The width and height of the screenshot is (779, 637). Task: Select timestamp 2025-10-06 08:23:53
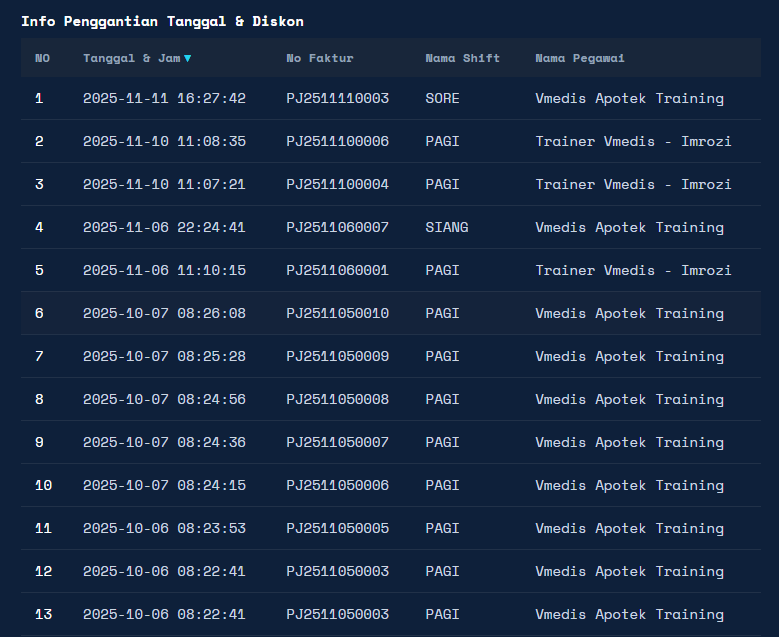click(164, 528)
